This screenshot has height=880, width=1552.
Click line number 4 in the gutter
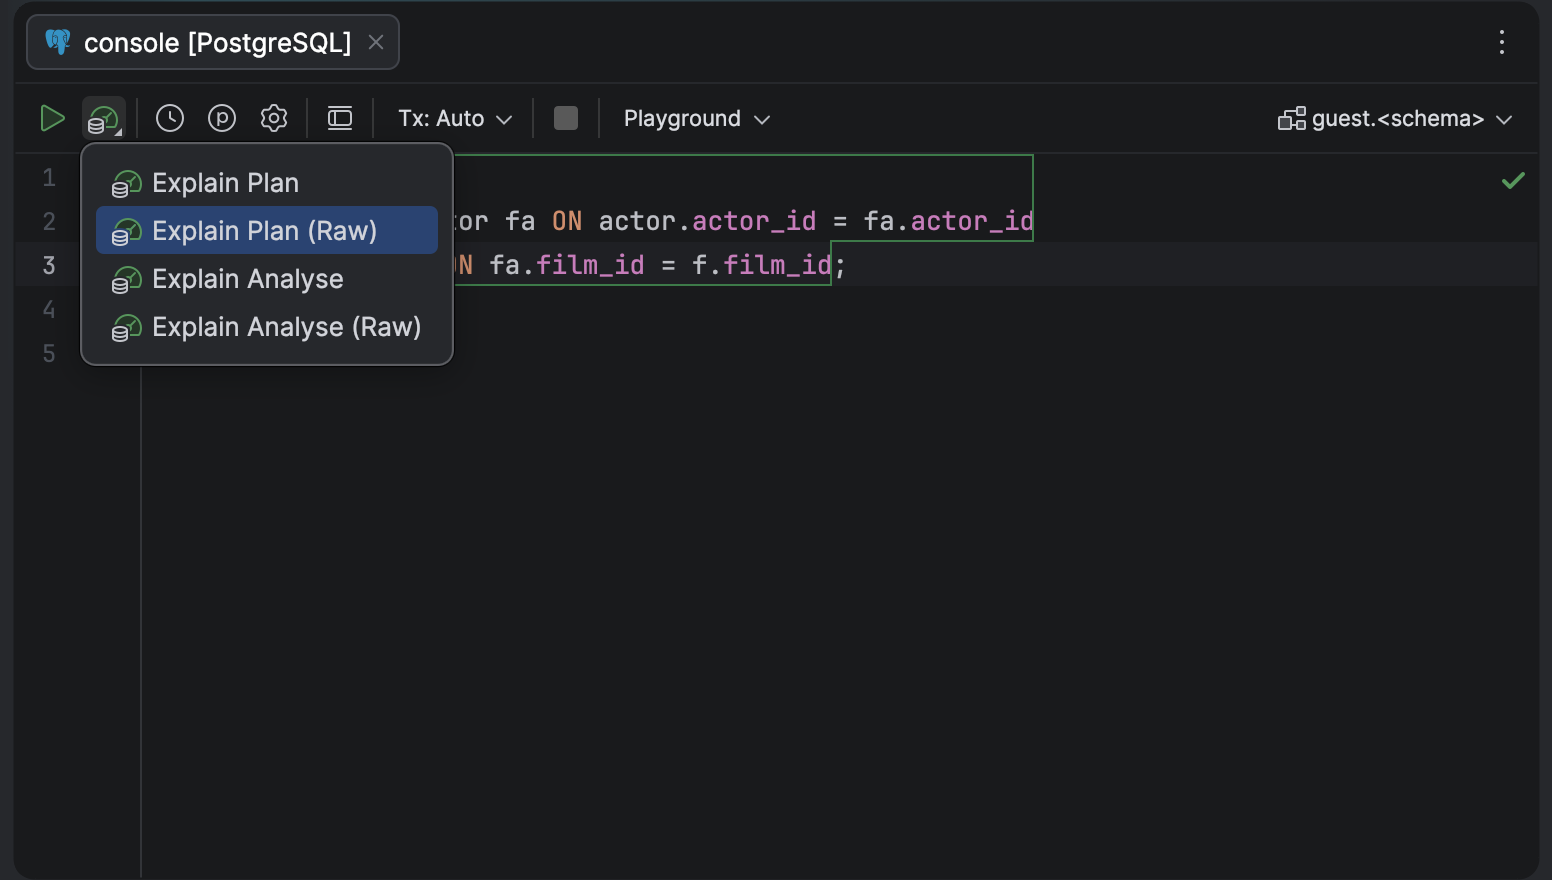pyautogui.click(x=49, y=310)
